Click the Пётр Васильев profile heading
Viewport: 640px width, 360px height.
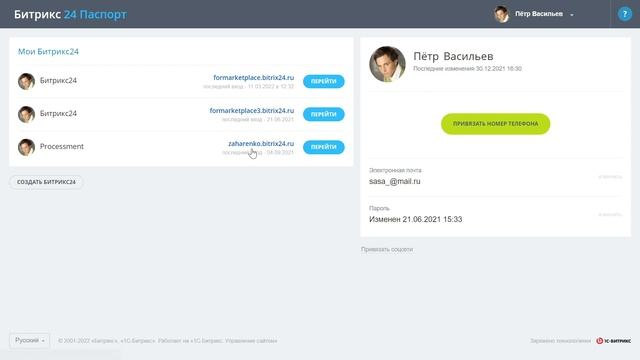453,56
